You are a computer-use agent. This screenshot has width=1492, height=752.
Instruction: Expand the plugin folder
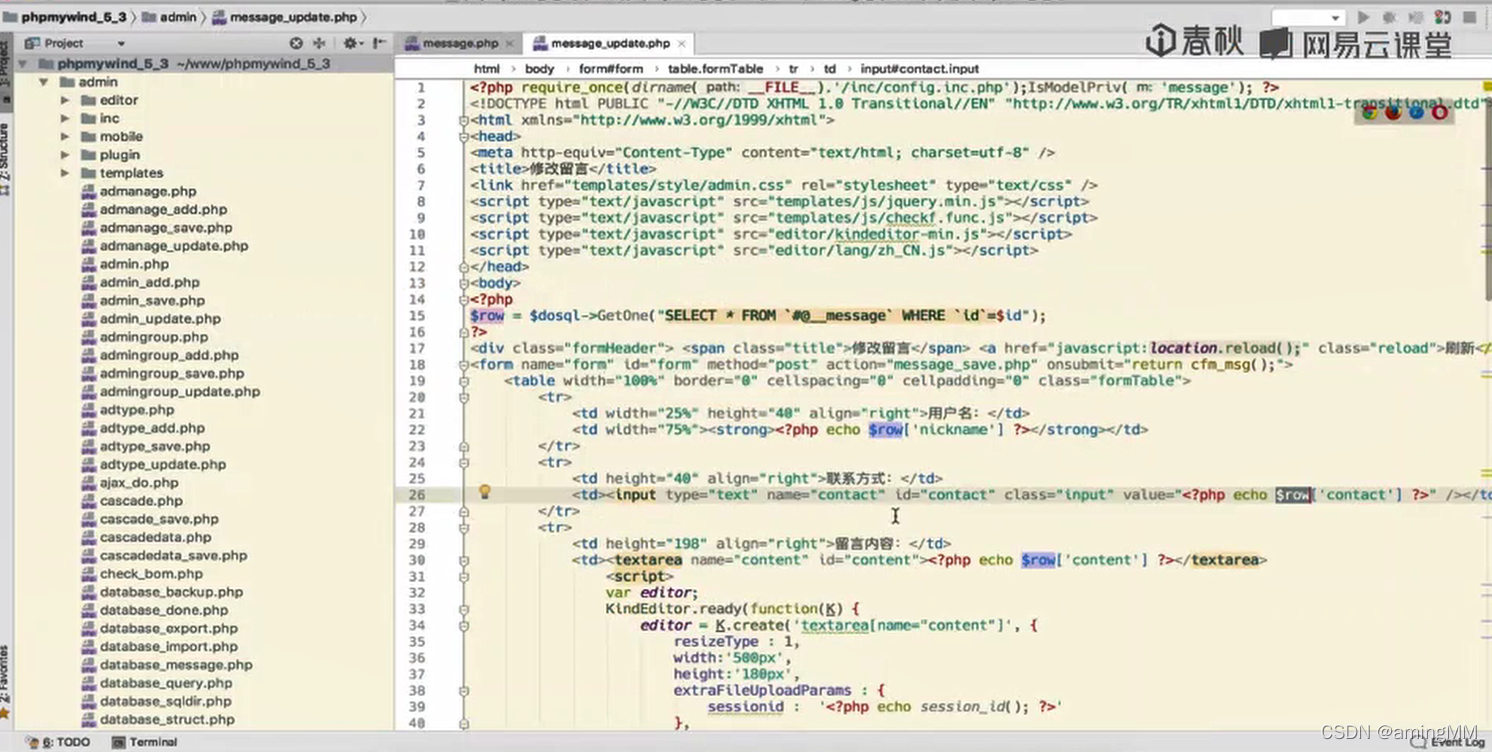65,155
